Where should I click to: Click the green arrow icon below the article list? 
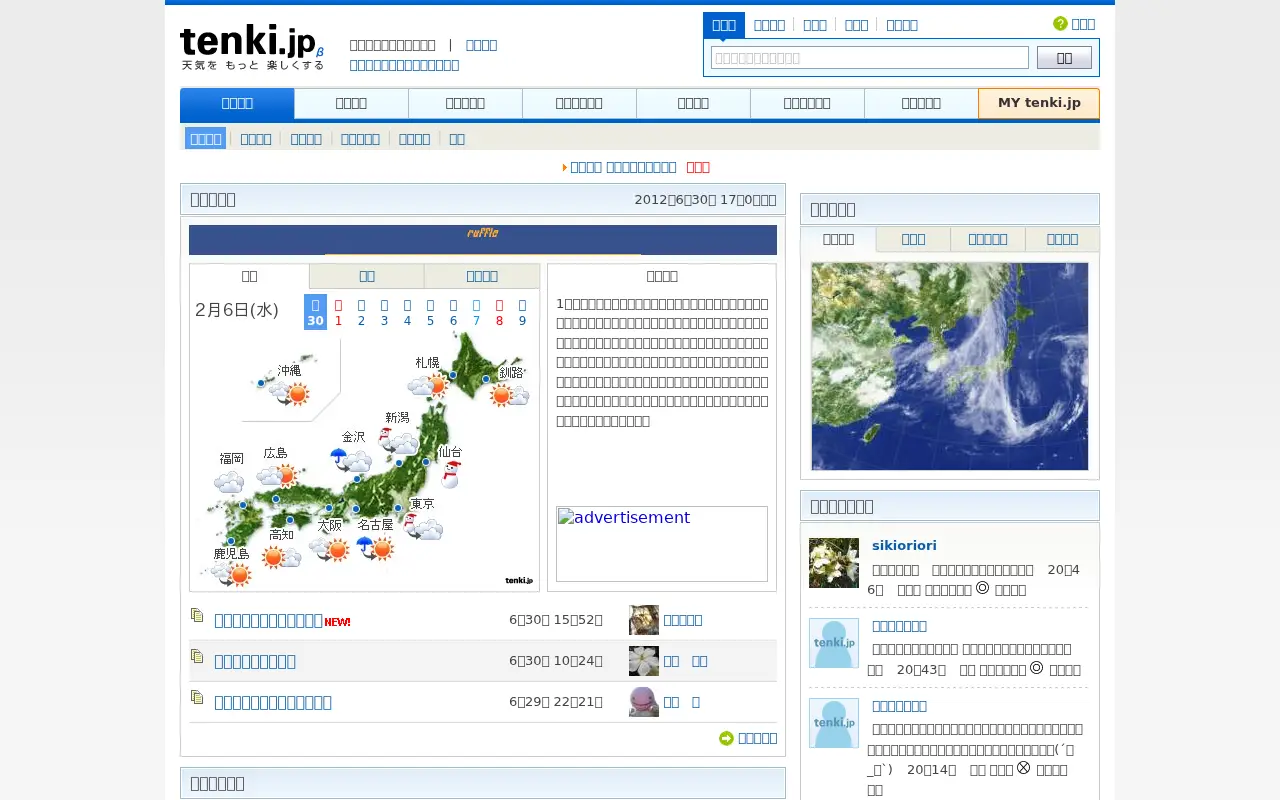click(727, 738)
